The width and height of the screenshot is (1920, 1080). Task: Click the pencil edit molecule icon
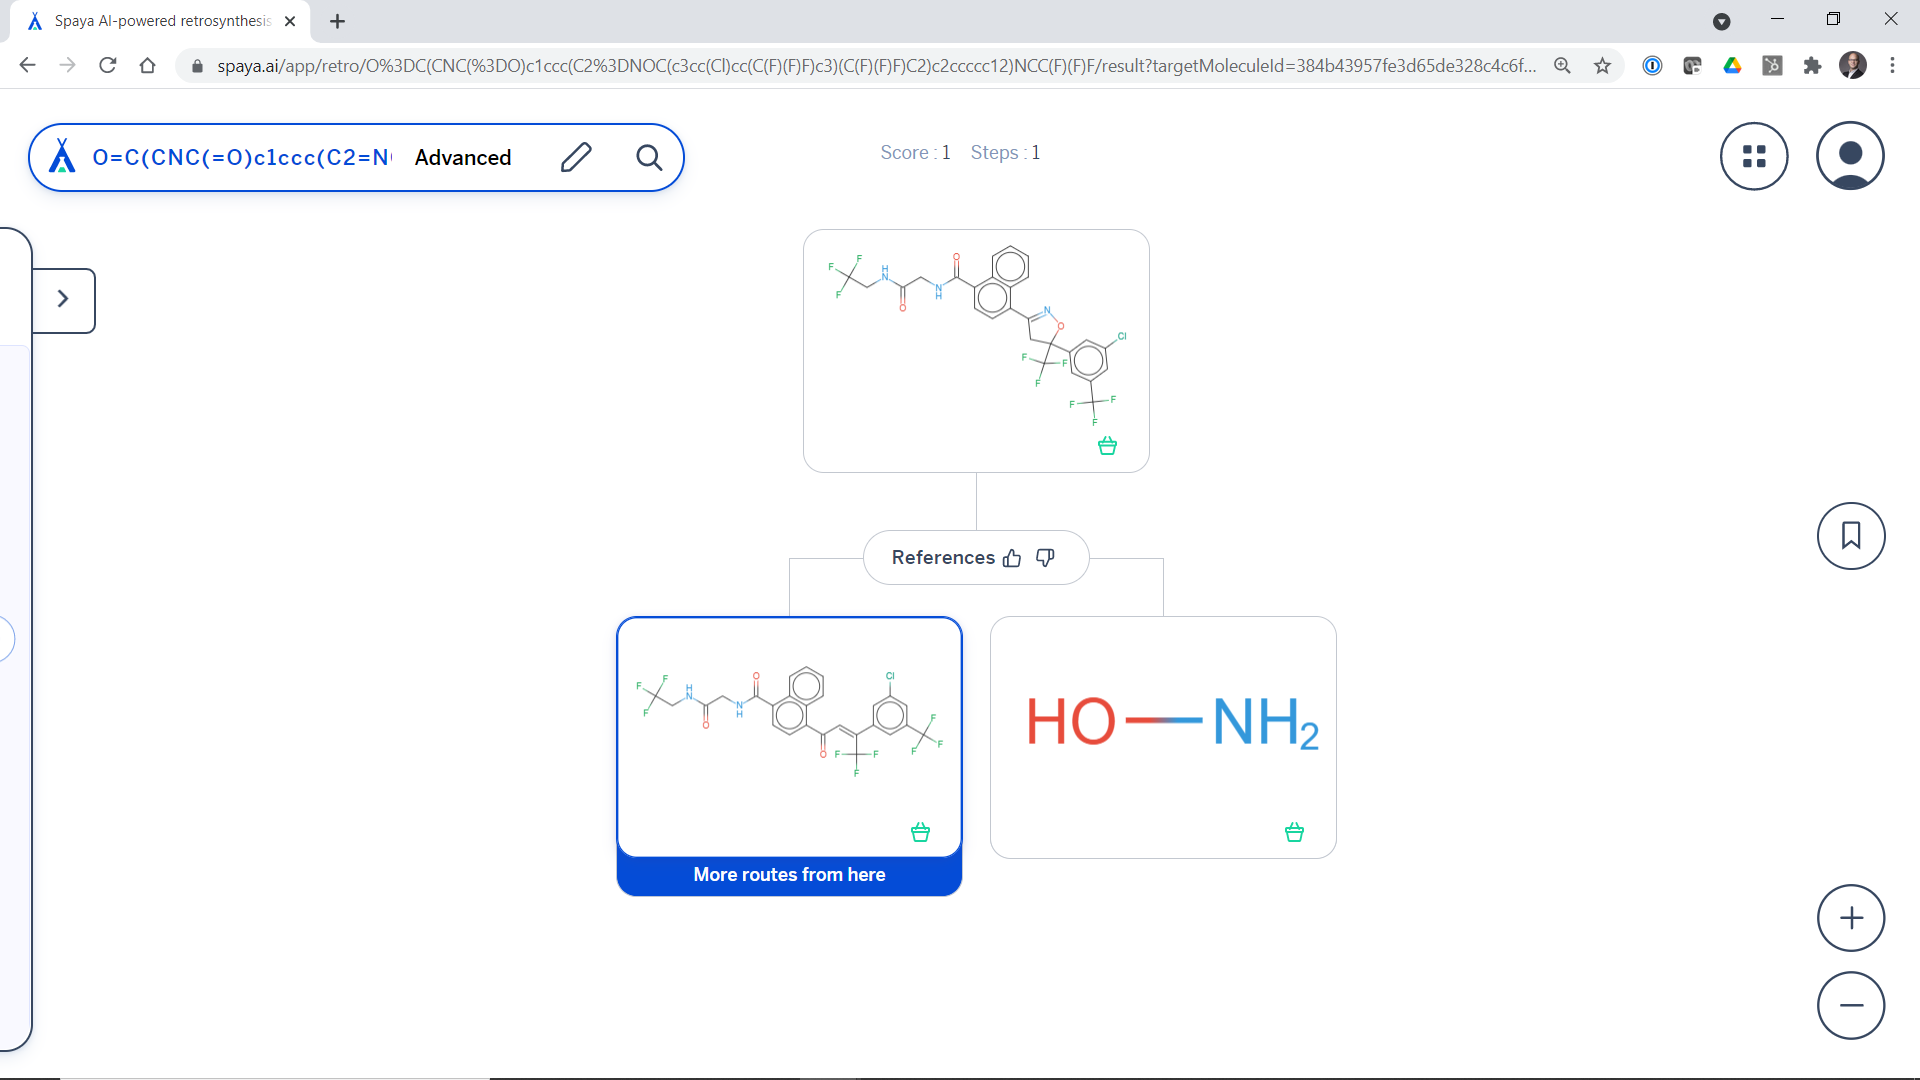click(x=576, y=157)
